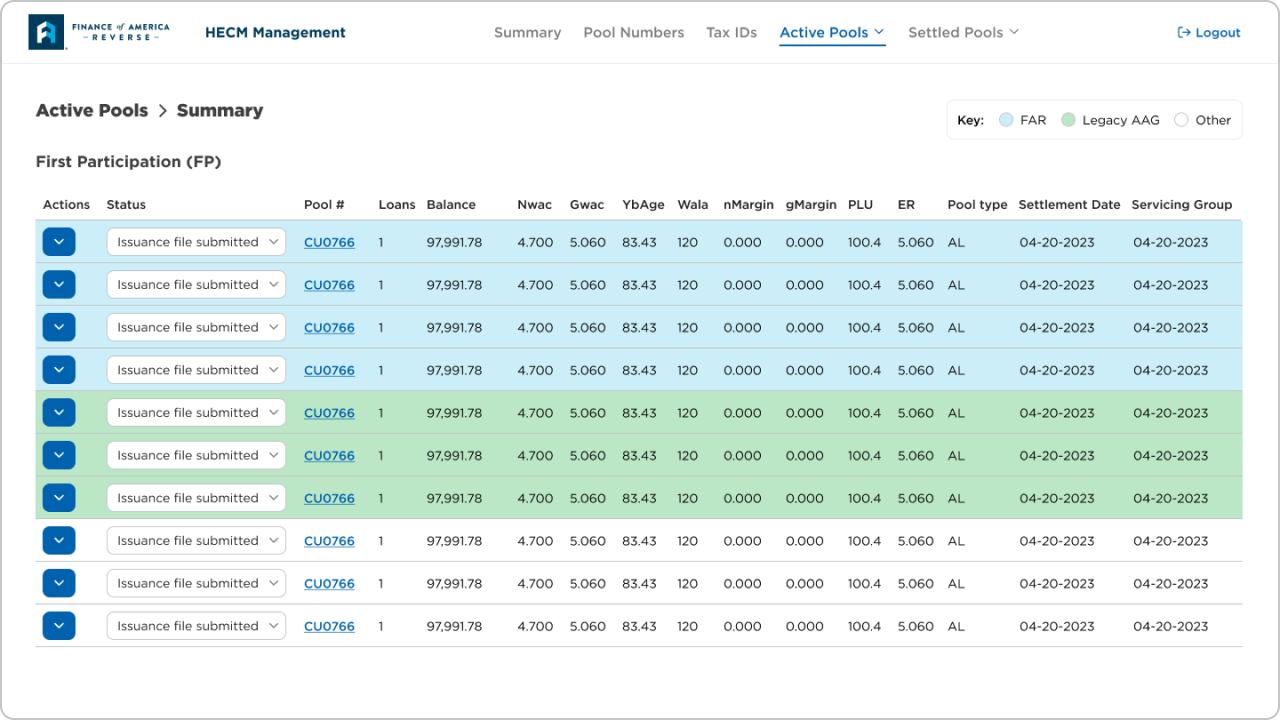Screen dimensions: 1280x720
Task: Click the Servicing Group column header
Action: click(1182, 204)
